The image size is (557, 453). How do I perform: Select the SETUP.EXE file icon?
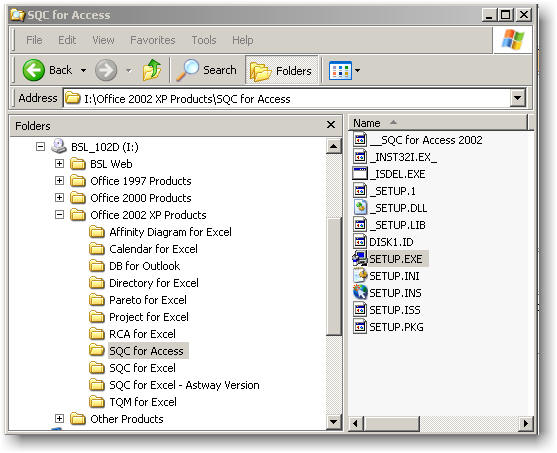pyautogui.click(x=360, y=259)
